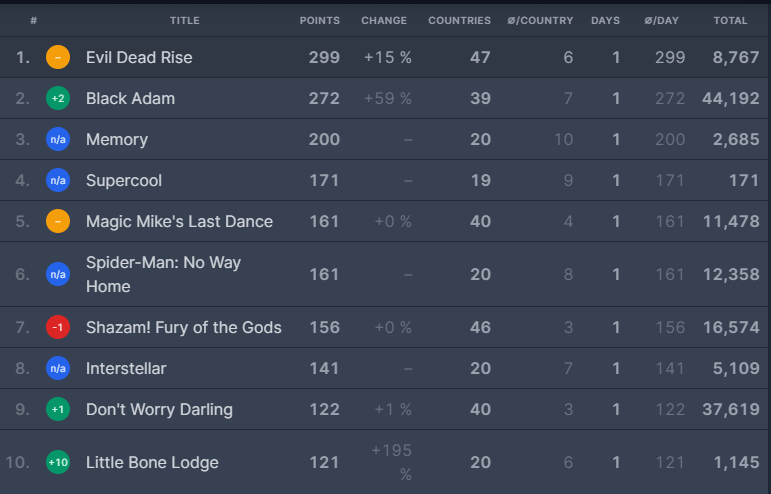This screenshot has height=494, width=771.
Task: Click the green +1 badge for Don't Worry Darling
Action: coord(58,409)
